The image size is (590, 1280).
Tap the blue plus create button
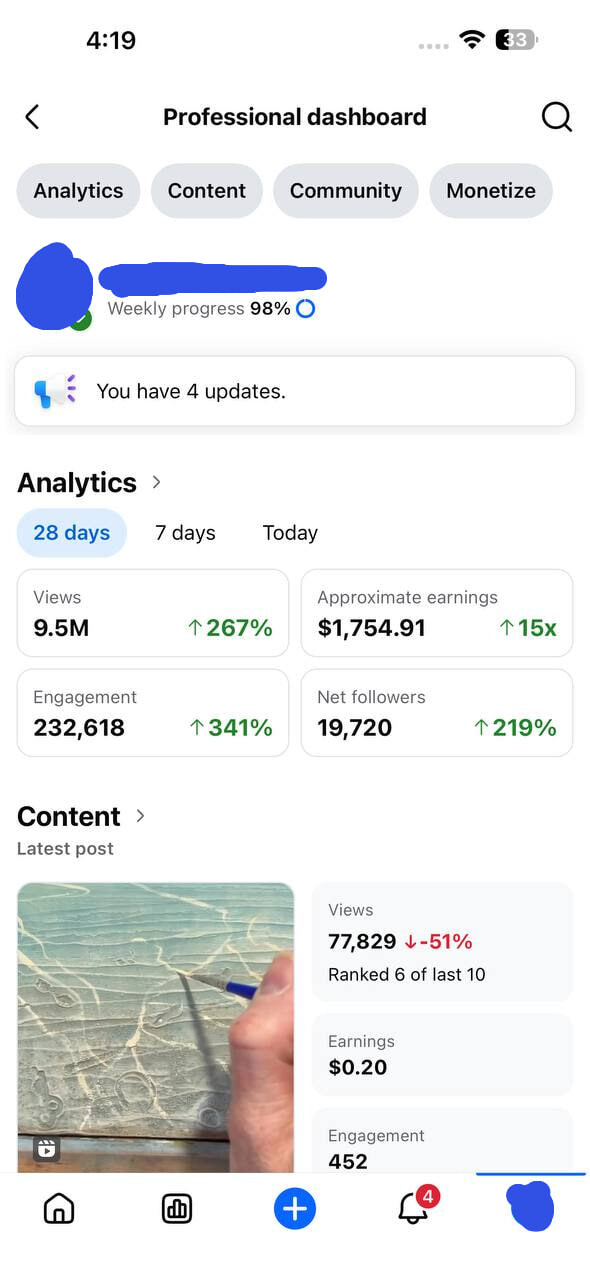[295, 1209]
